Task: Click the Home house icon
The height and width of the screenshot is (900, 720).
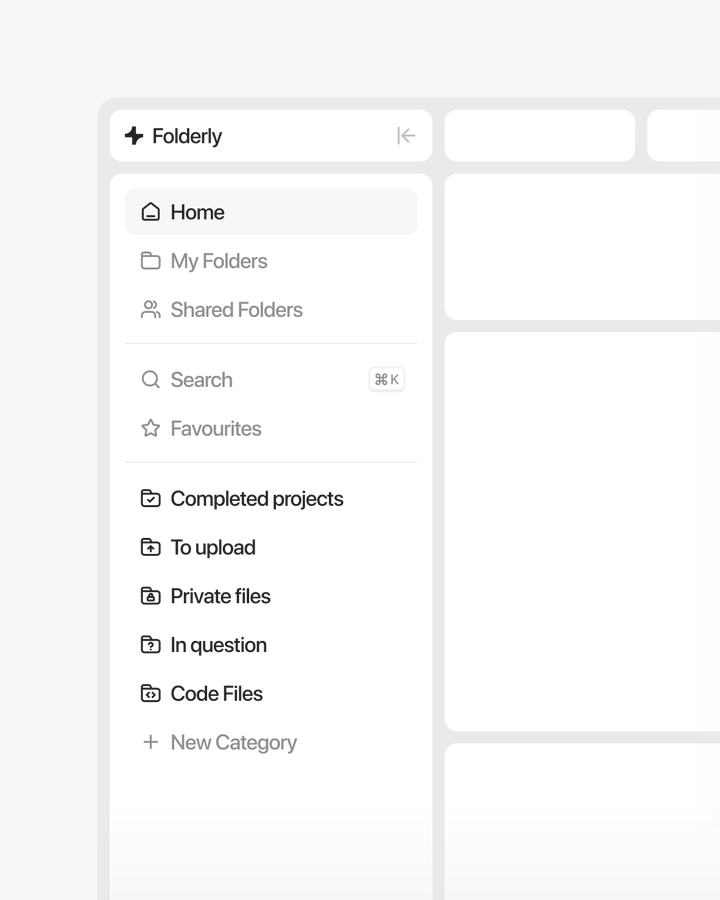Action: click(151, 212)
